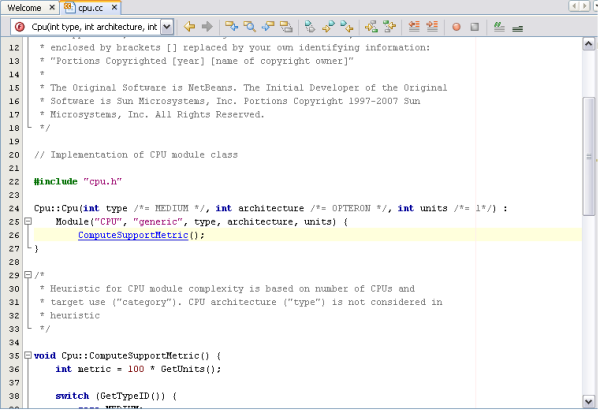Click "Microsystems, Inc. All Rights Reserved." on line 17
600x413 pixels.
[157, 114]
